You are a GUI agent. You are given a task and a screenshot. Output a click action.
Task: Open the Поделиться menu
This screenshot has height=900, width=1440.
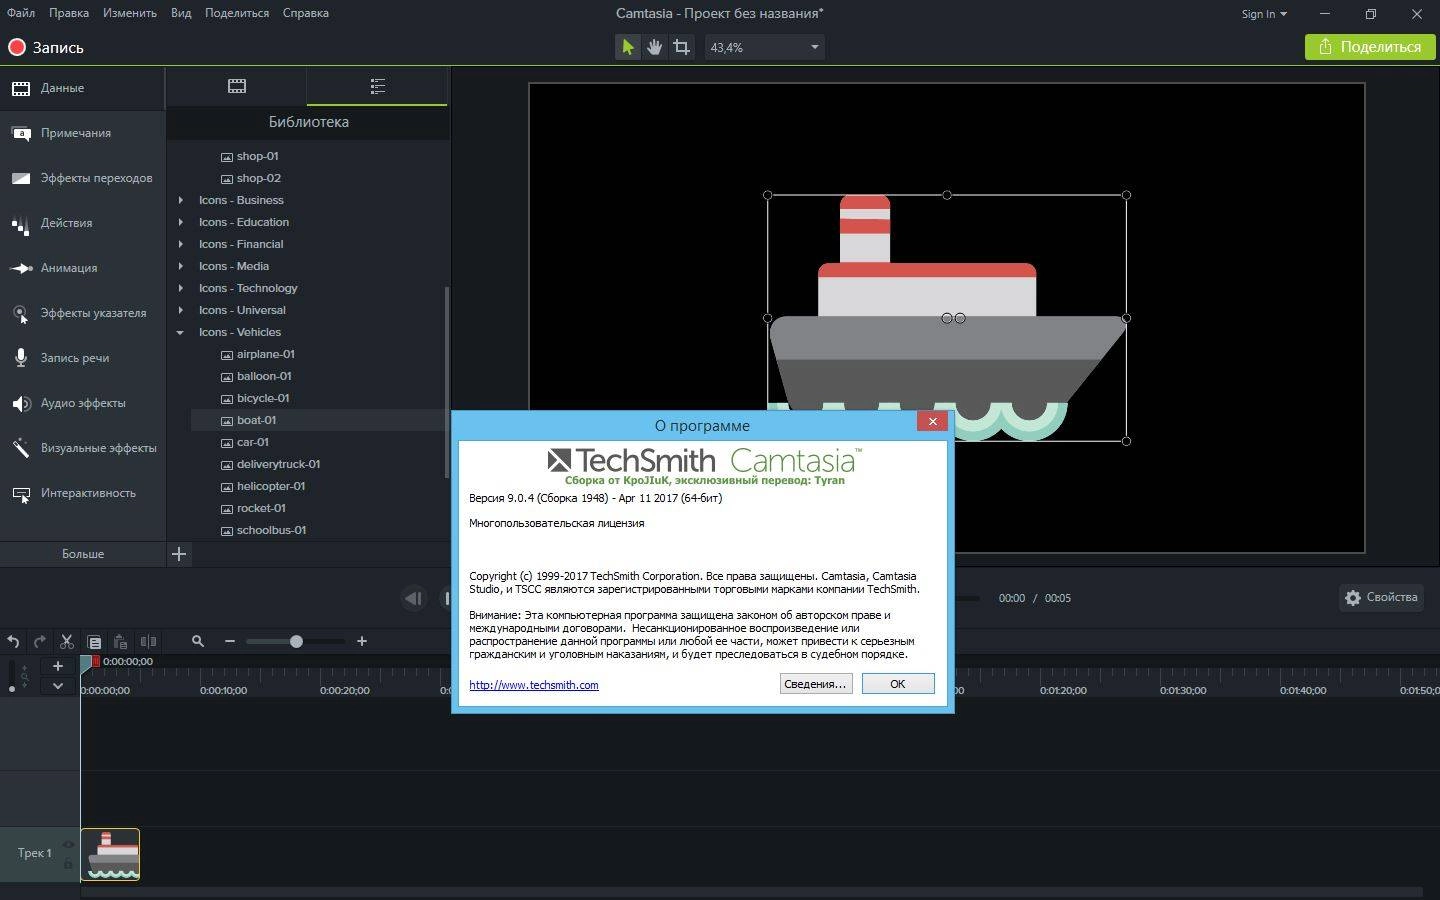pyautogui.click(x=237, y=13)
